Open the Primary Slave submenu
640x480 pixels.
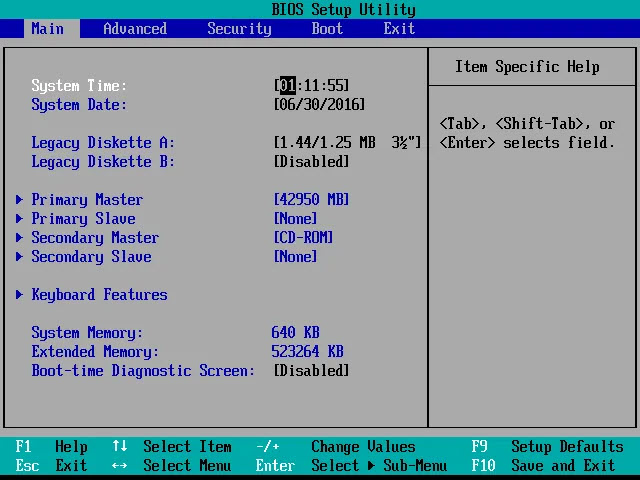pyautogui.click(x=83, y=218)
